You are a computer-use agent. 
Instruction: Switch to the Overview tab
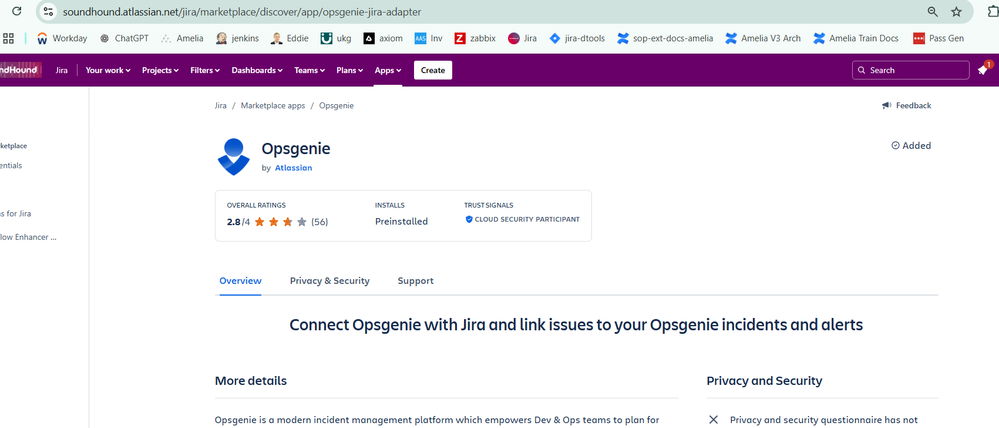240,281
